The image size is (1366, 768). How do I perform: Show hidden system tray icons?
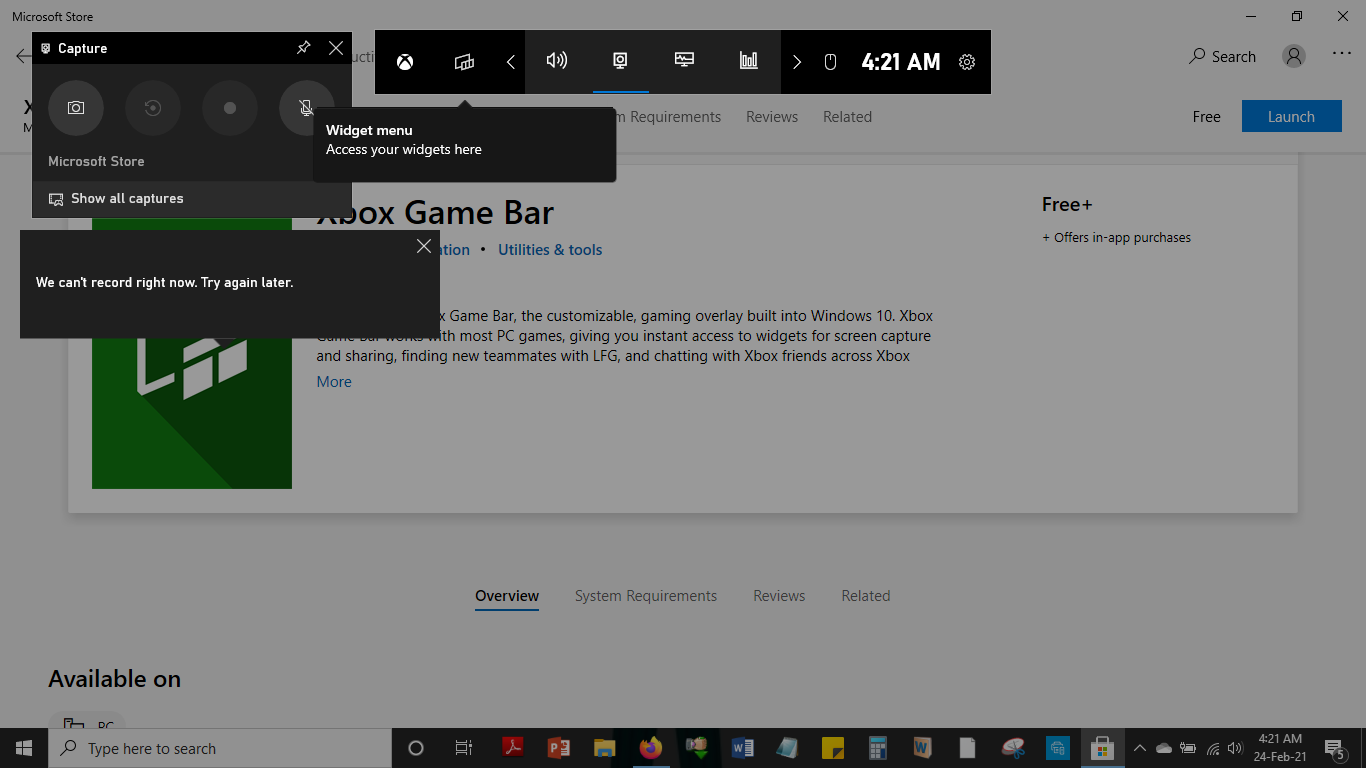tap(1139, 748)
